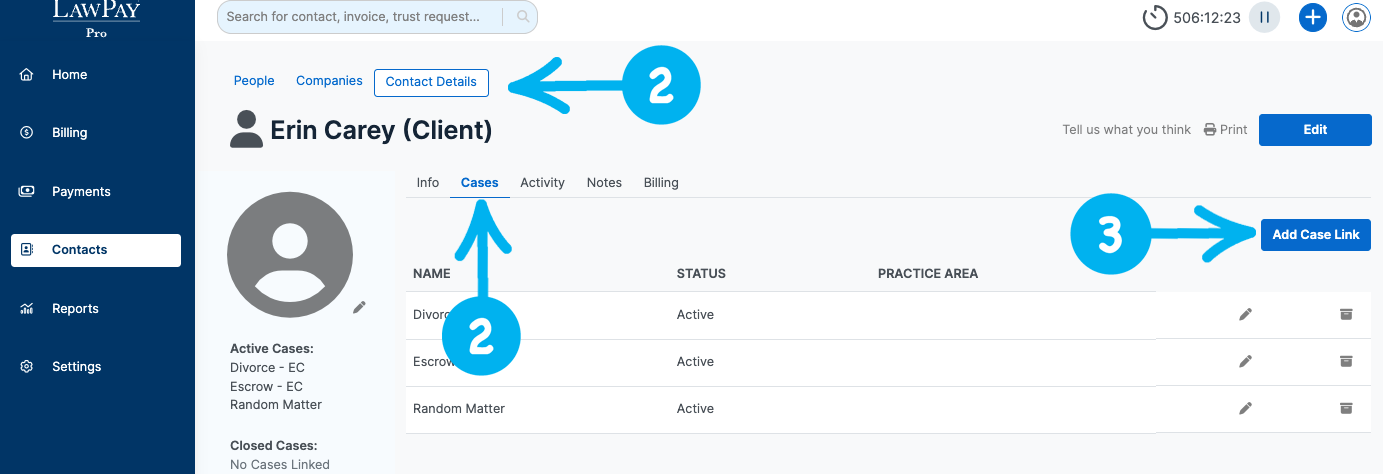1383x474 pixels.
Task: Click the search magnifier icon
Action: coord(523,17)
